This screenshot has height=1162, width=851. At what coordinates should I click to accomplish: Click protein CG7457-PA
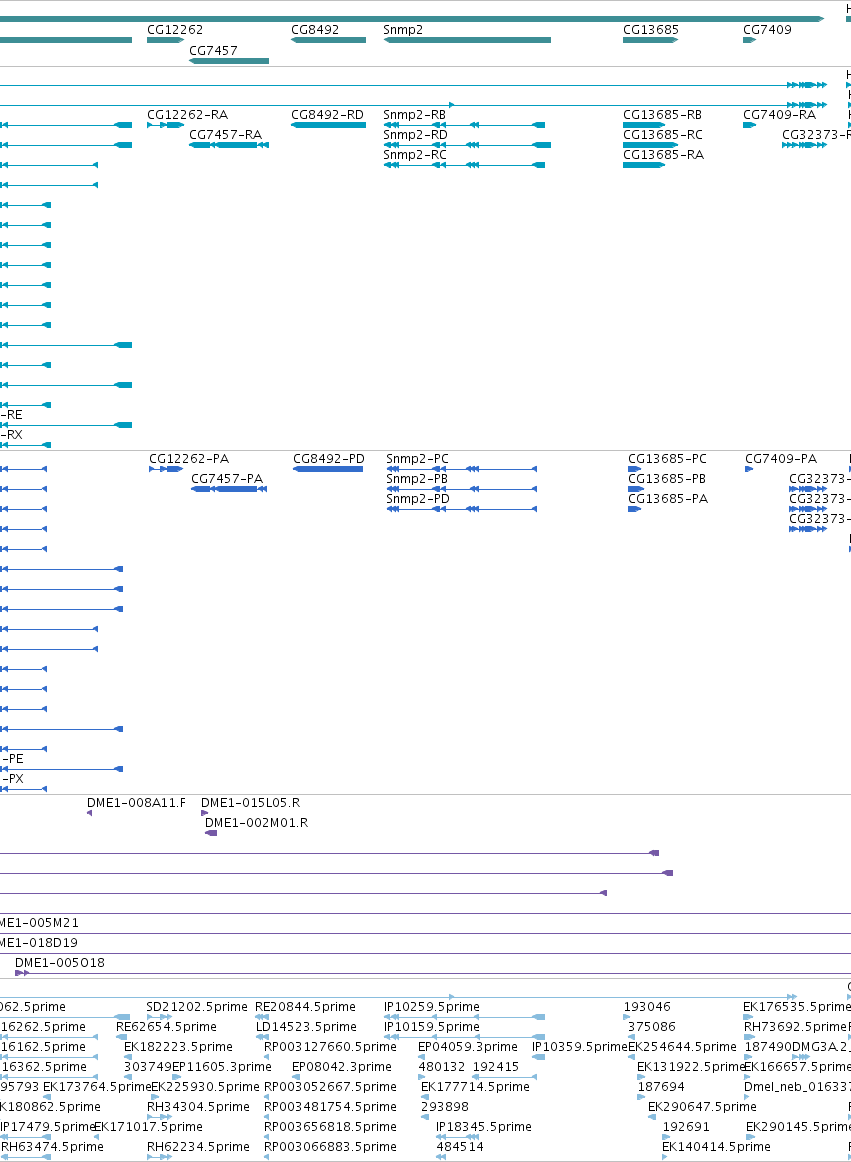coord(227,479)
